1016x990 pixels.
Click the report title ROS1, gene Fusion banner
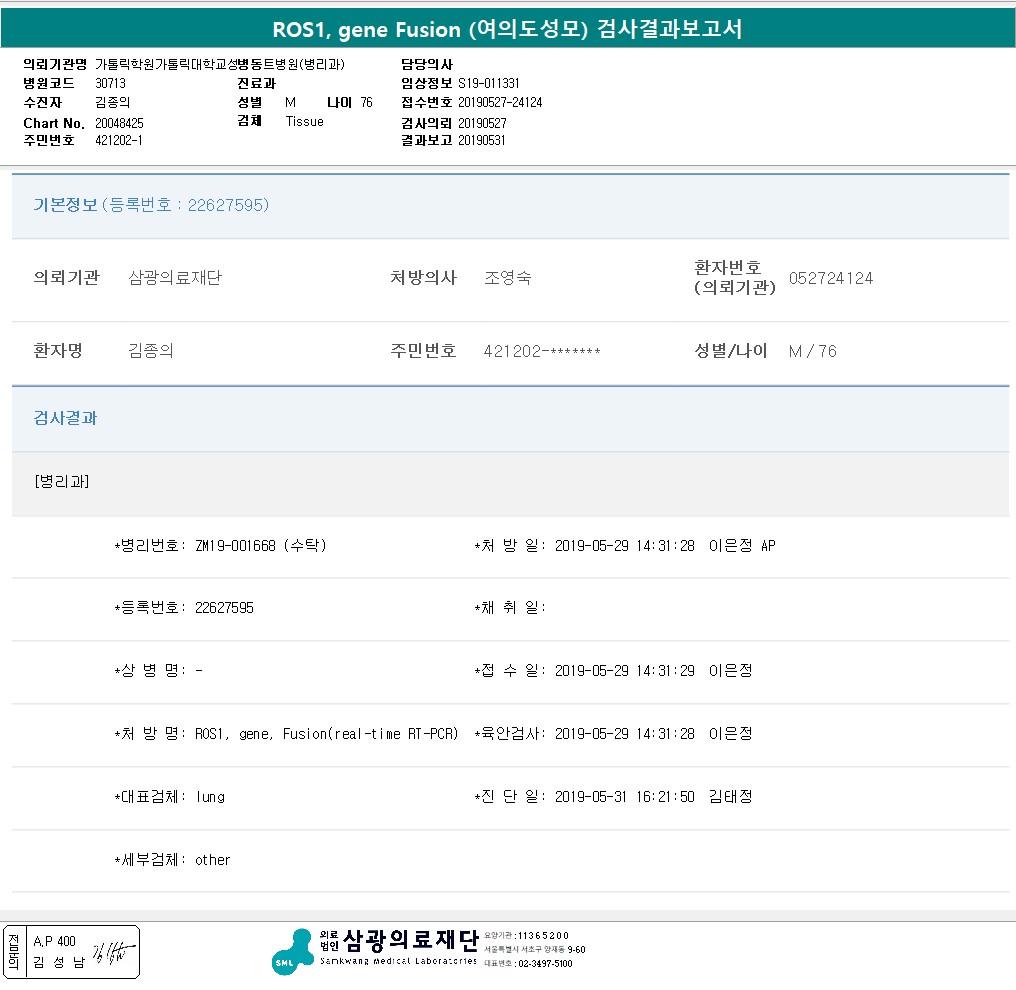tap(507, 29)
